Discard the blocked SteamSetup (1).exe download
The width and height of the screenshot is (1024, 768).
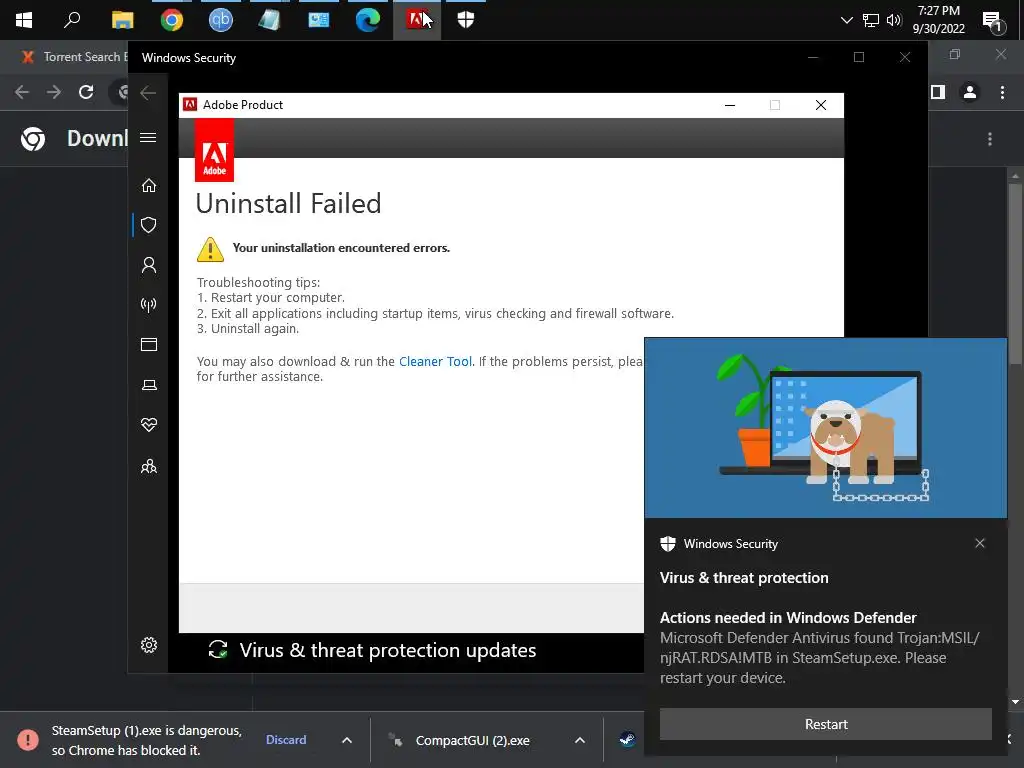click(x=286, y=739)
